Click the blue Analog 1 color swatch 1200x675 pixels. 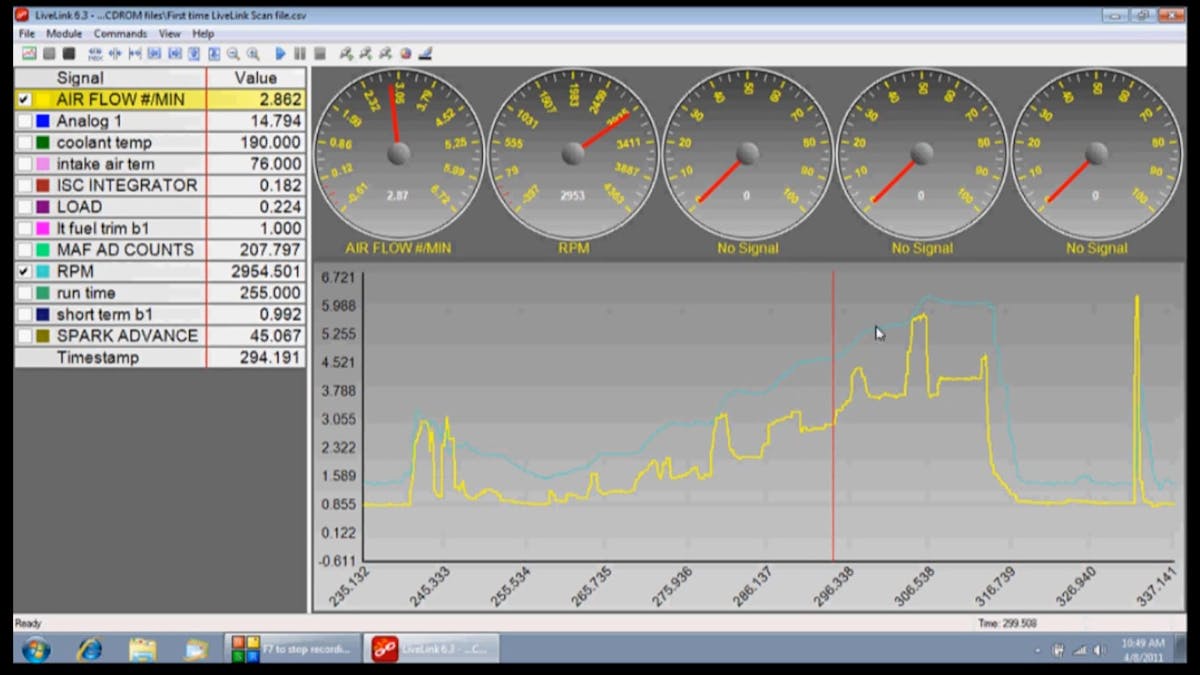42,122
